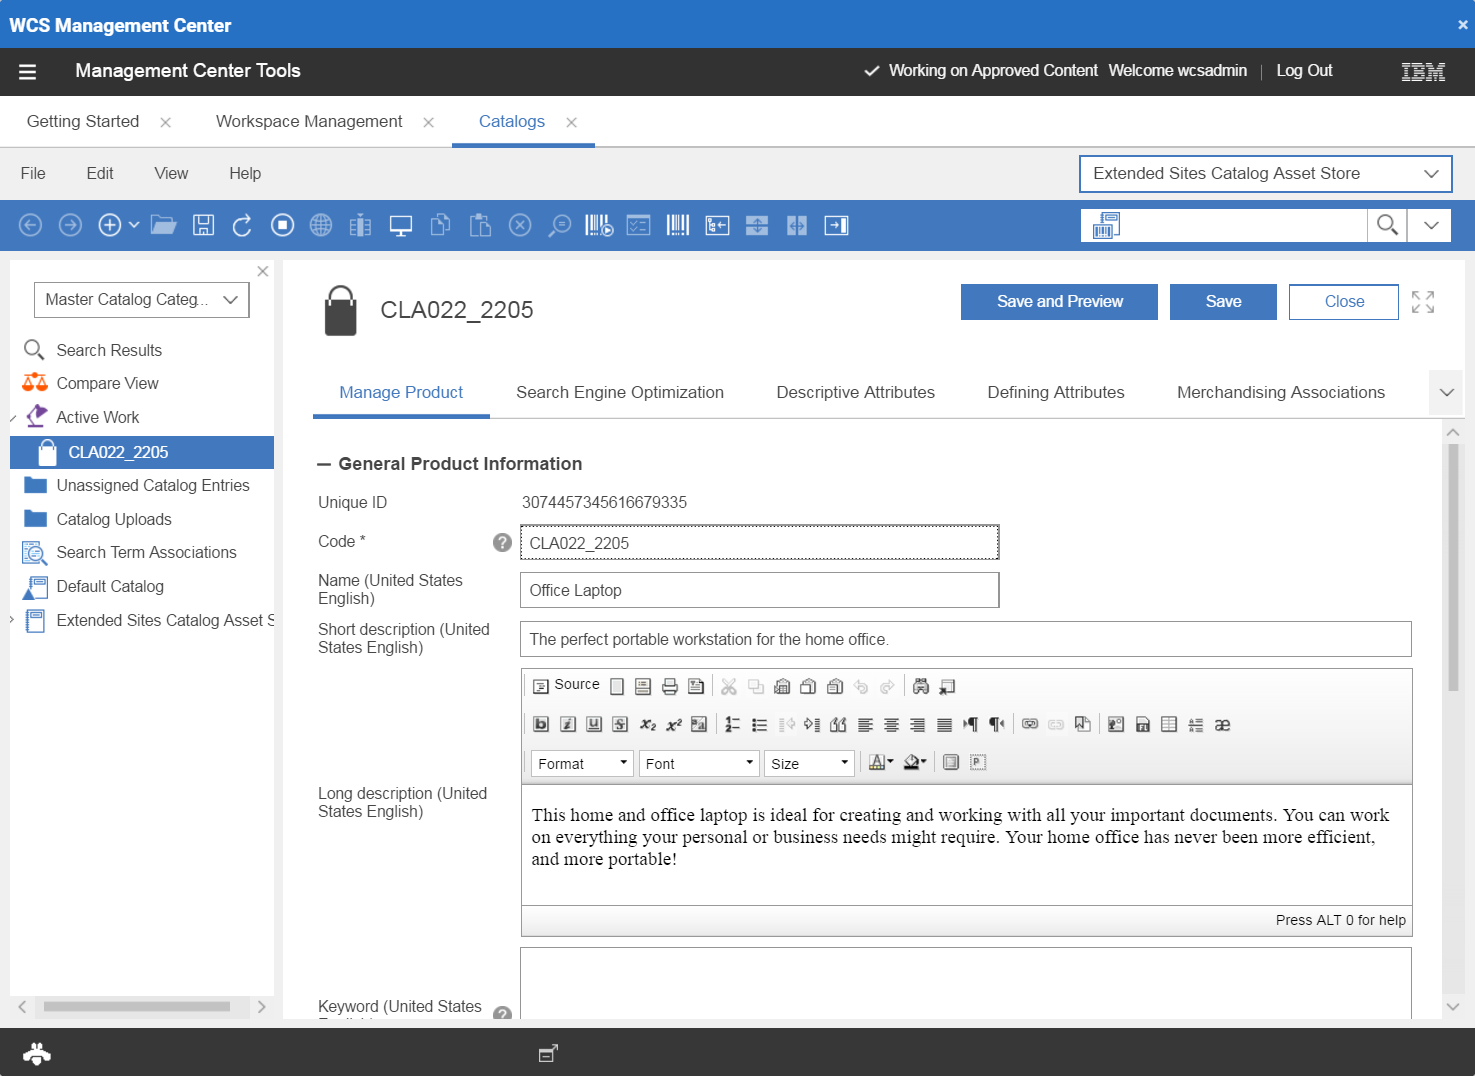The image size is (1475, 1076).
Task: Click the Save and Preview button
Action: pos(1059,301)
